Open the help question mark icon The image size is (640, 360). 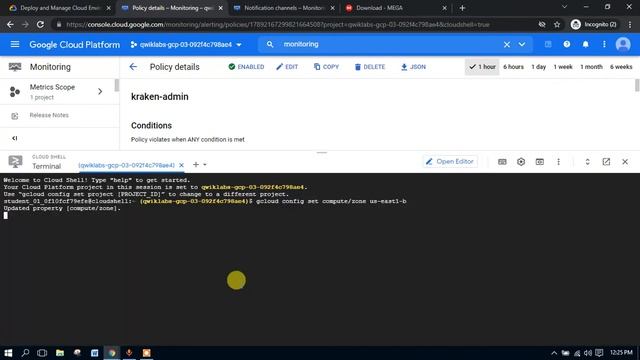click(567, 44)
